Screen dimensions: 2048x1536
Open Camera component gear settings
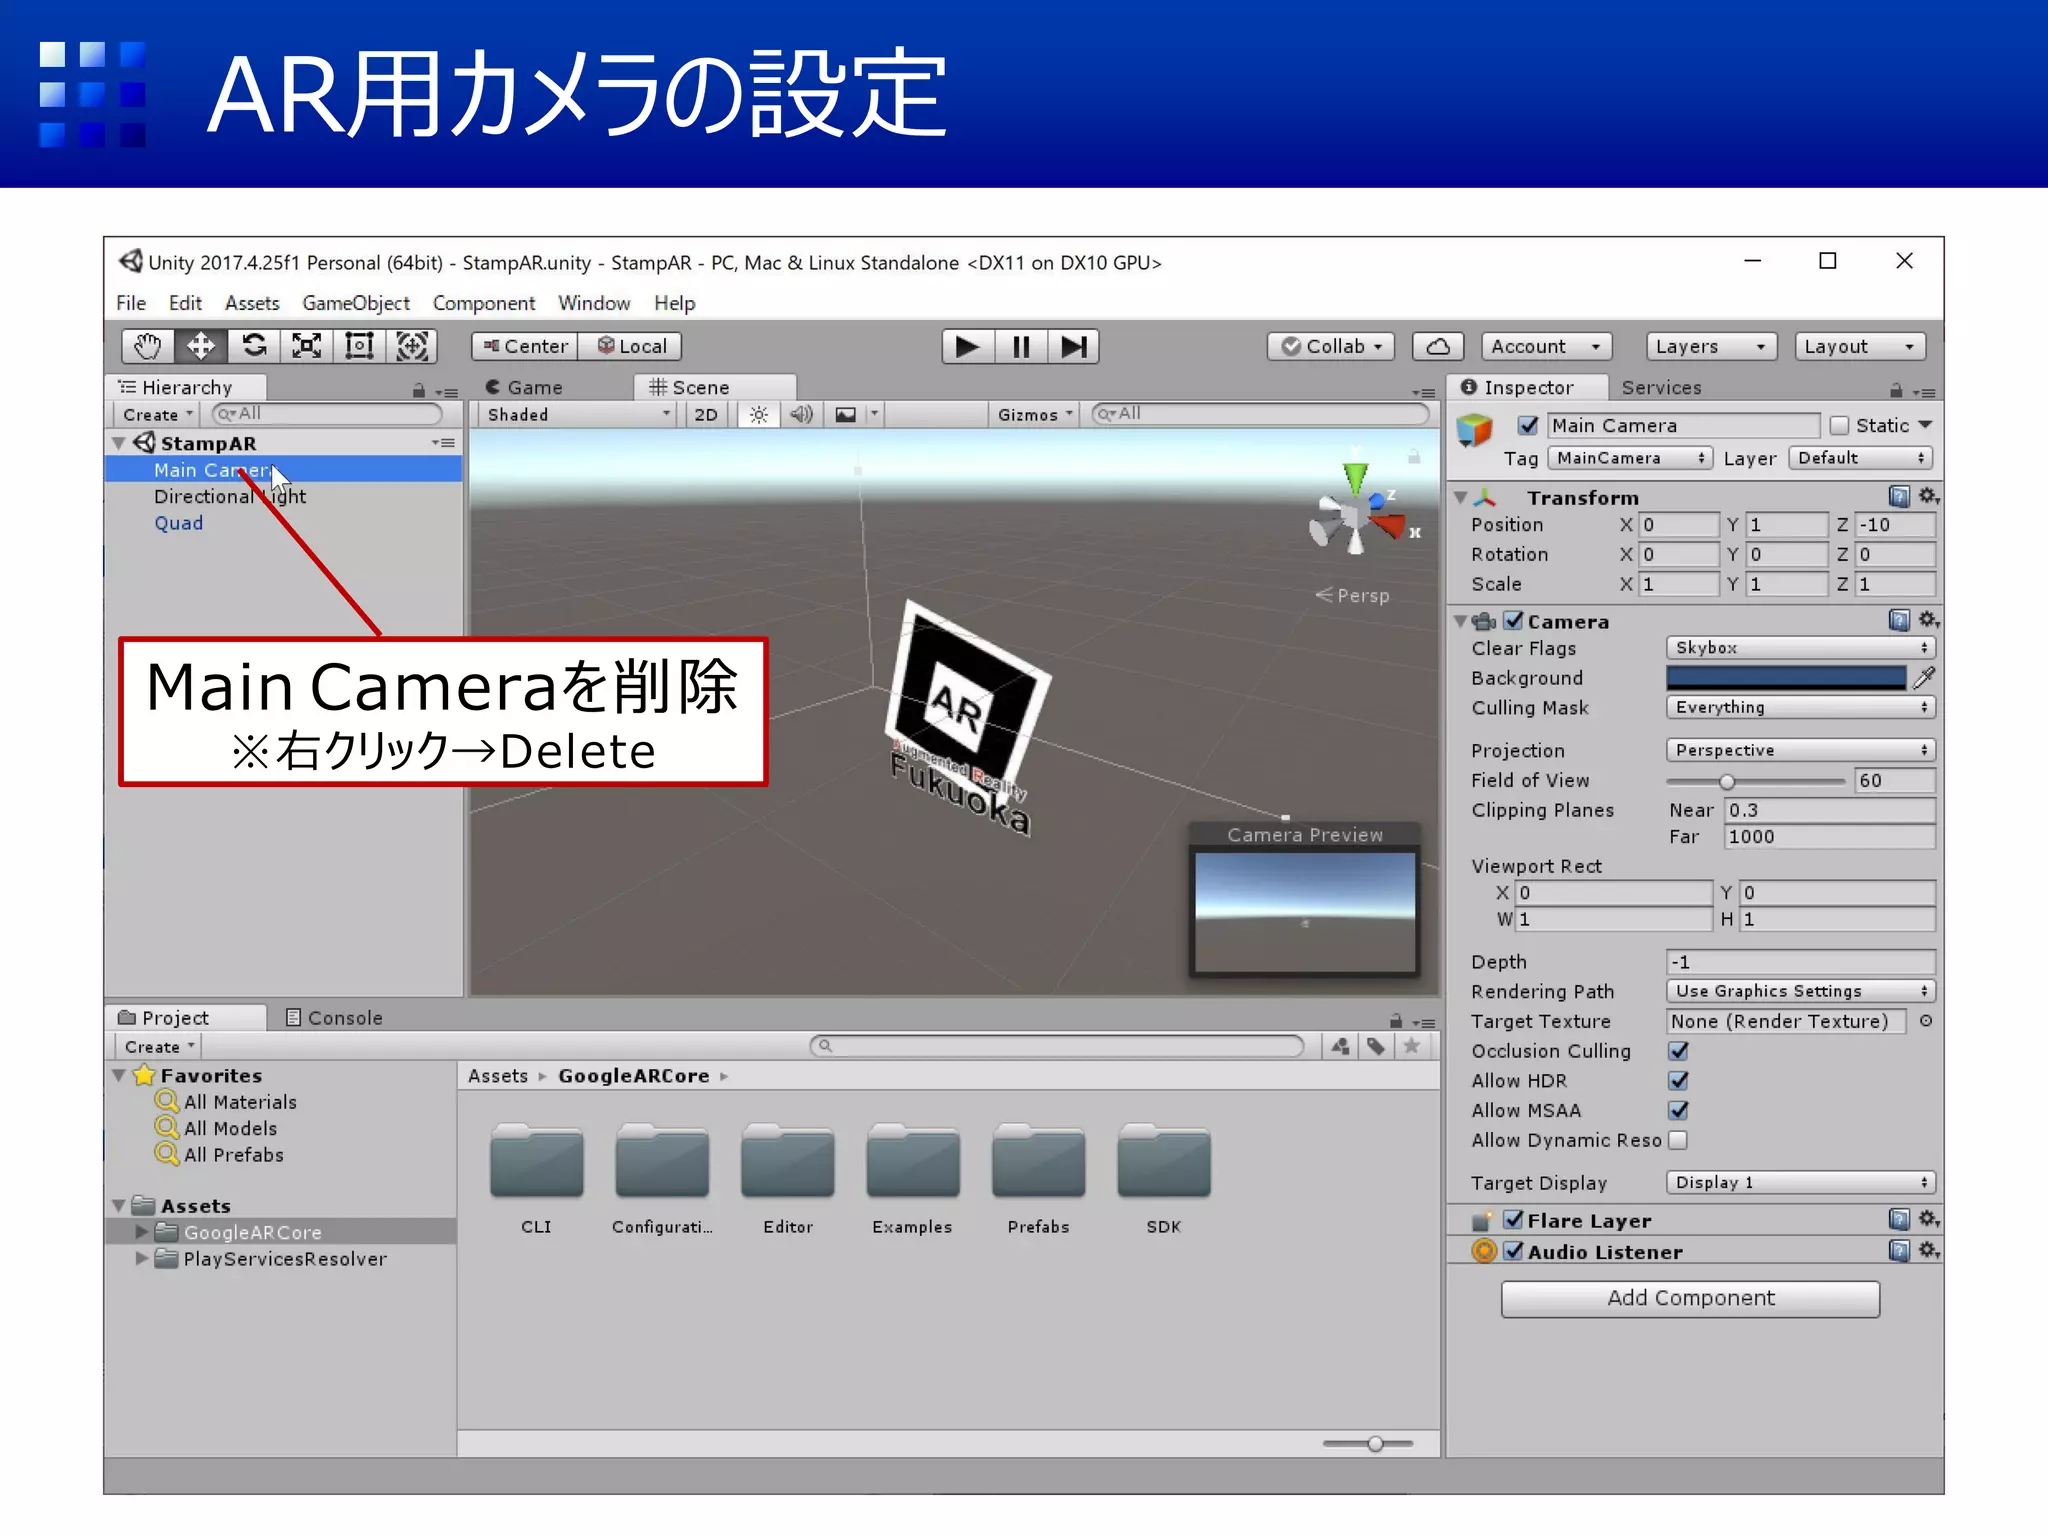[1929, 620]
